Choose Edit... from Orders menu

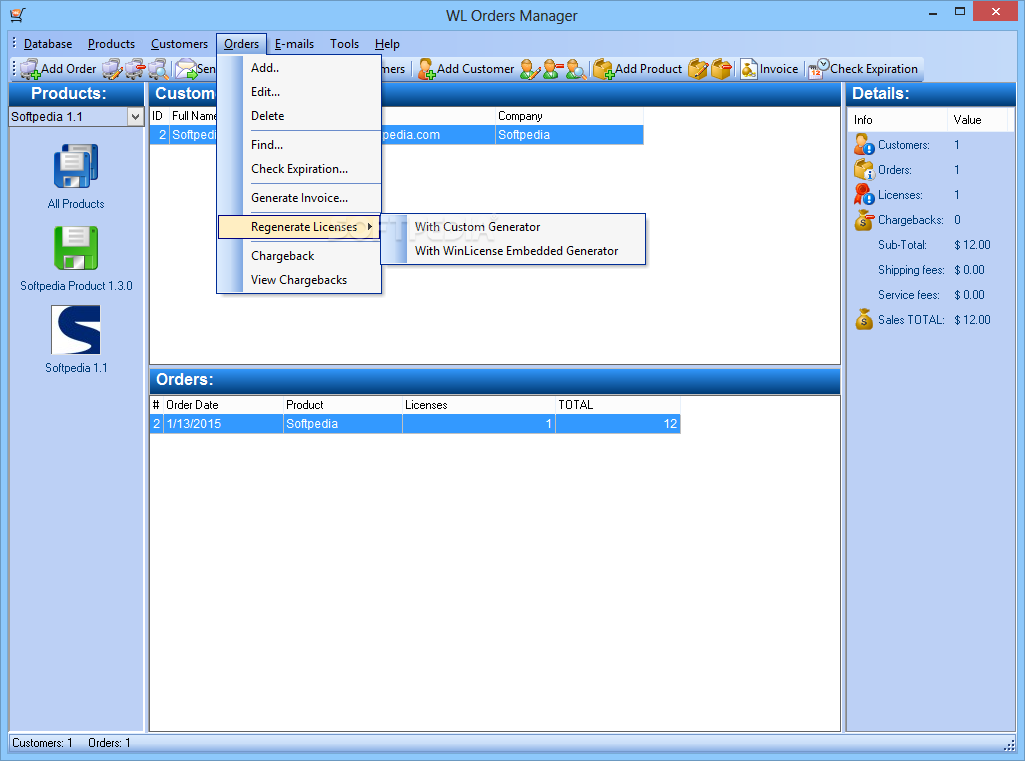(299, 92)
